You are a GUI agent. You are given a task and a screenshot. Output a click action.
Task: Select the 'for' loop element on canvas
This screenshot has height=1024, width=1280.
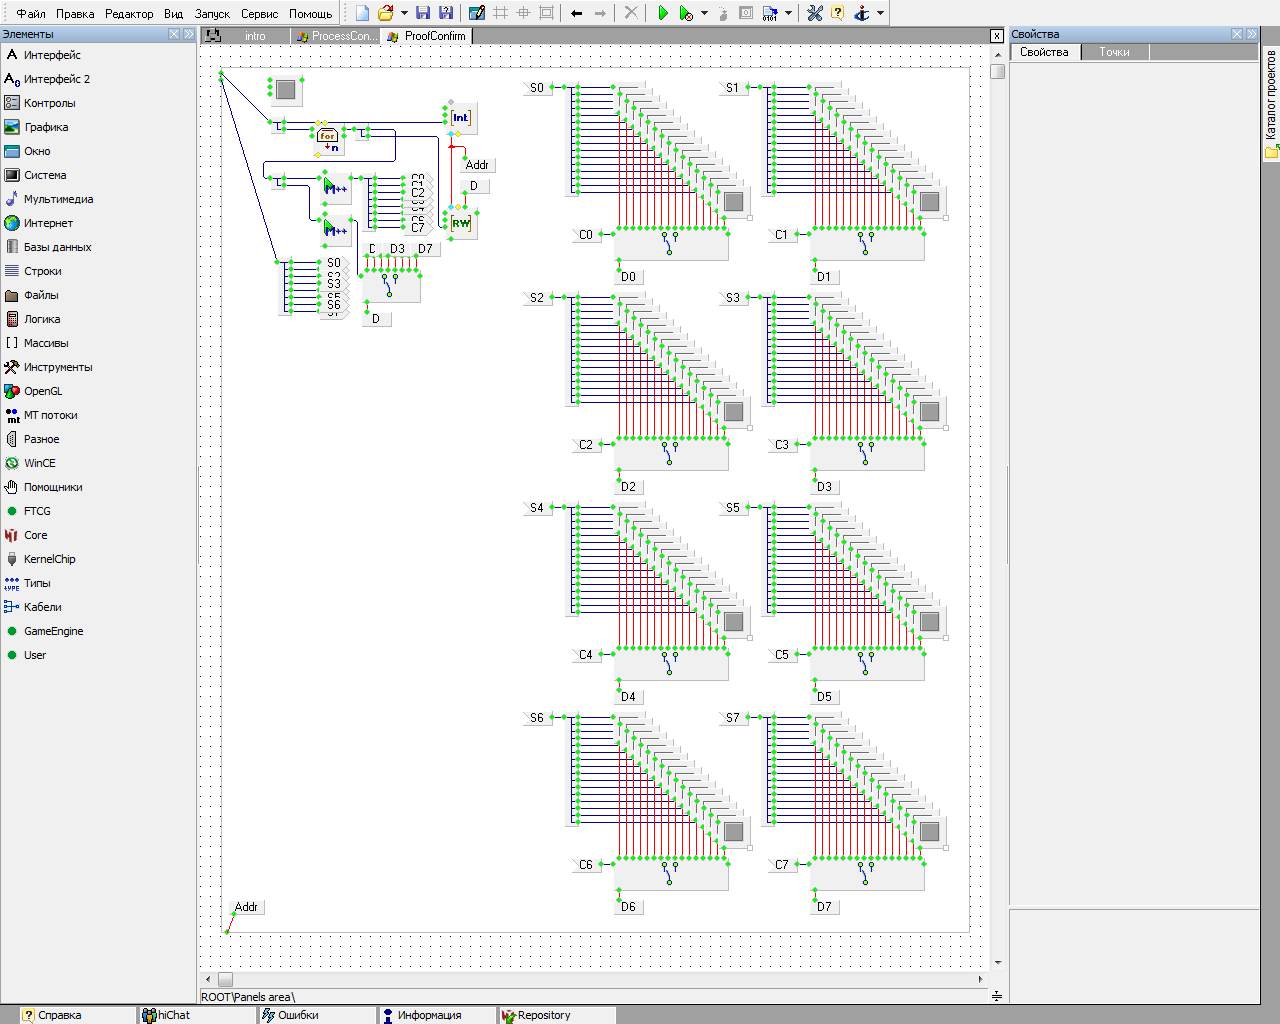click(x=328, y=141)
